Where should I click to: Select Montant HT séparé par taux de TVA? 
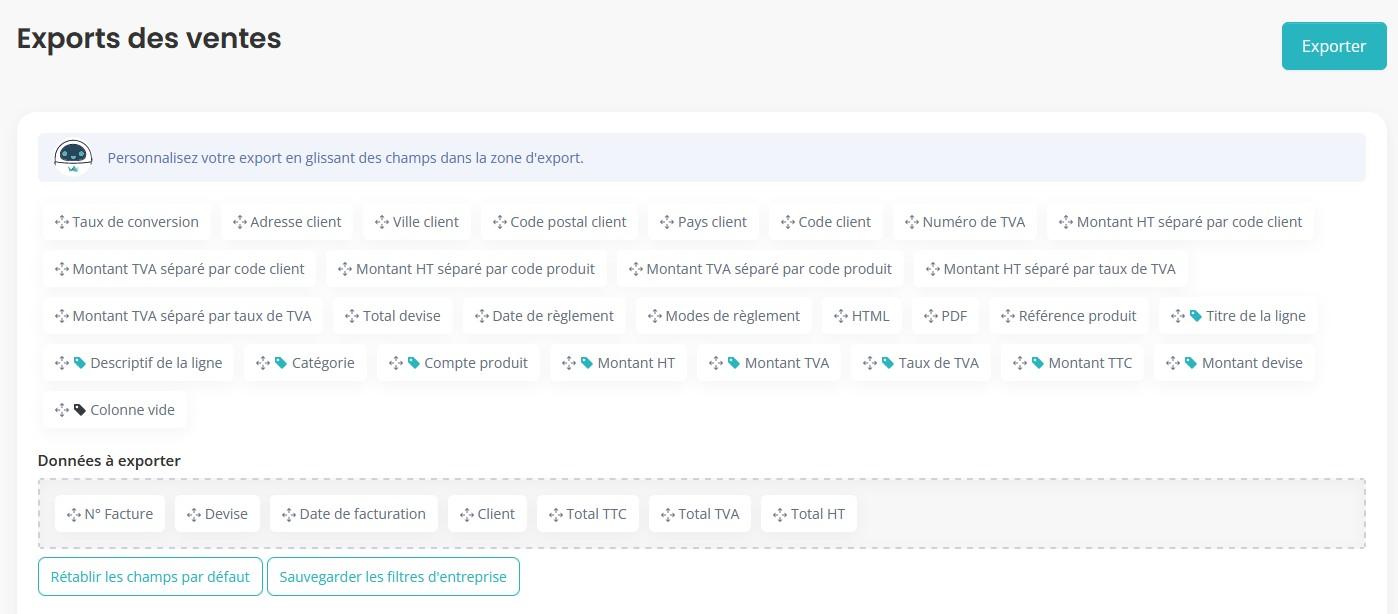[x=1051, y=269]
